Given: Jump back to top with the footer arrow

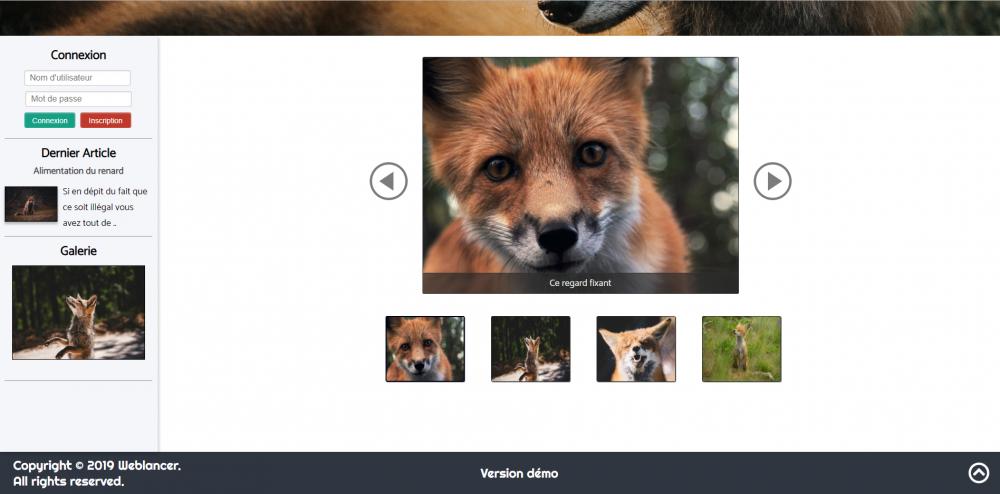Looking at the screenshot, I should 978,472.
